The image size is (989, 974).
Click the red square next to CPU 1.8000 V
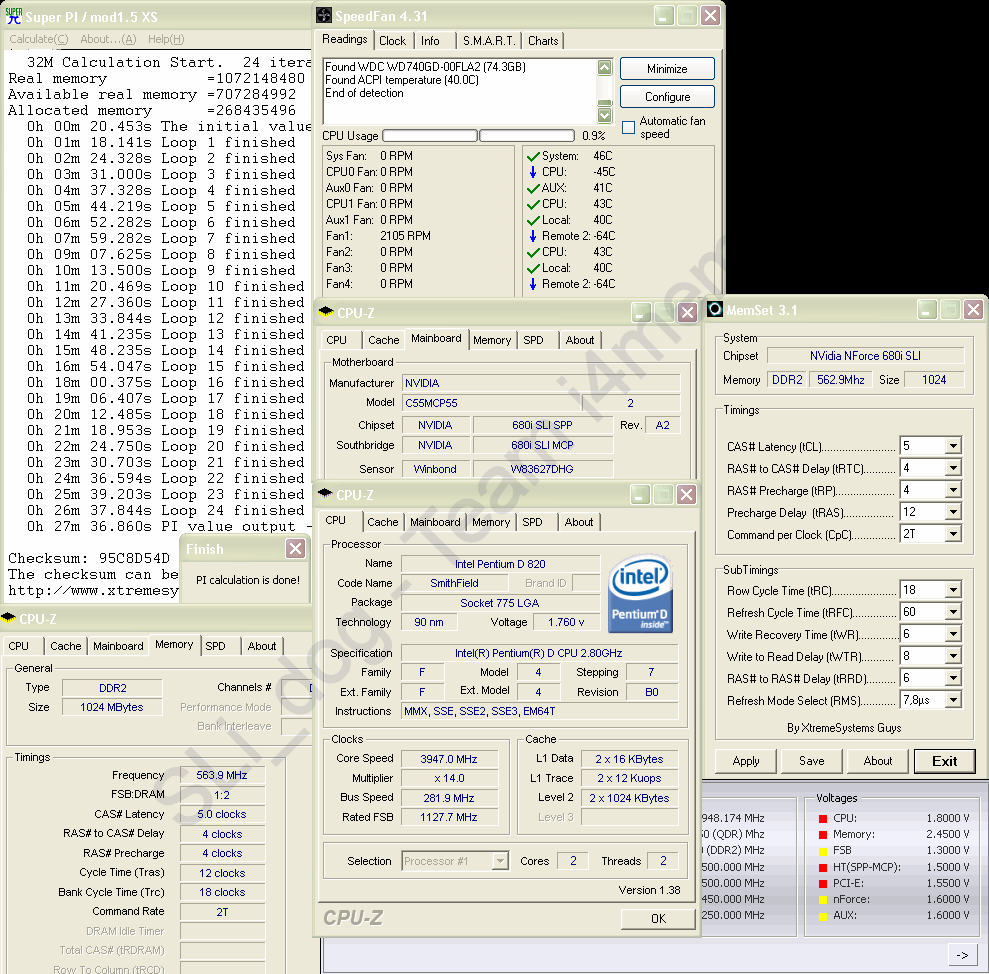tap(822, 819)
